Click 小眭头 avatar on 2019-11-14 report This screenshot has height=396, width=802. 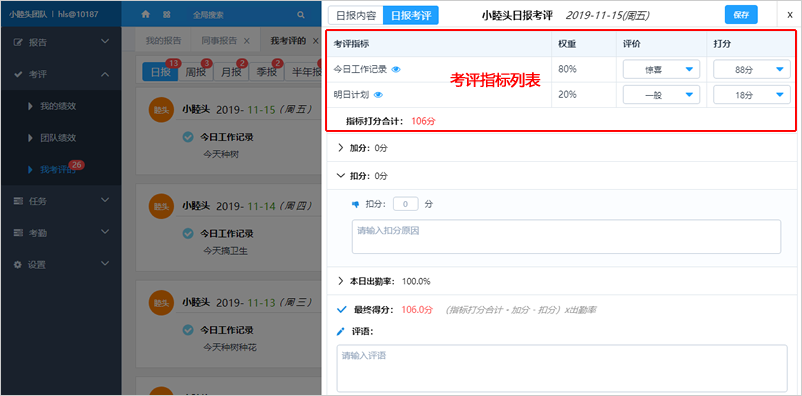pos(161,206)
